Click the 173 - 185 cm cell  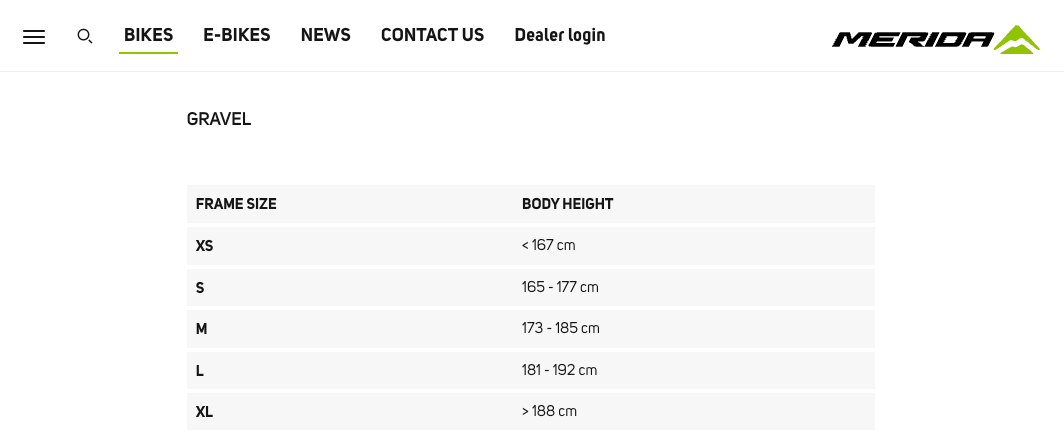point(560,328)
